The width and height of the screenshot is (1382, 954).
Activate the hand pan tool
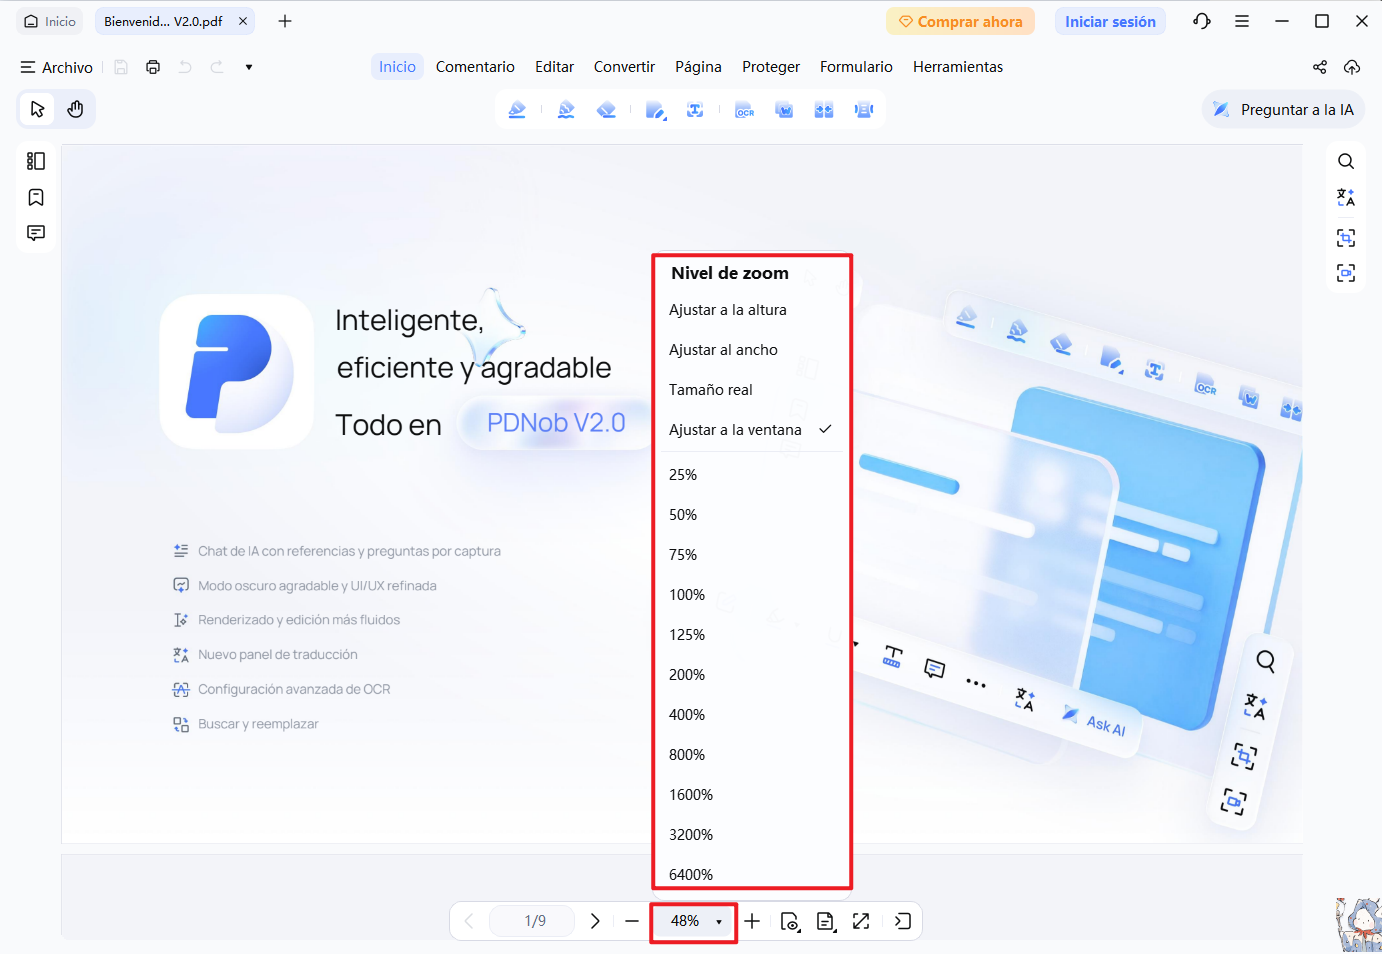(75, 109)
